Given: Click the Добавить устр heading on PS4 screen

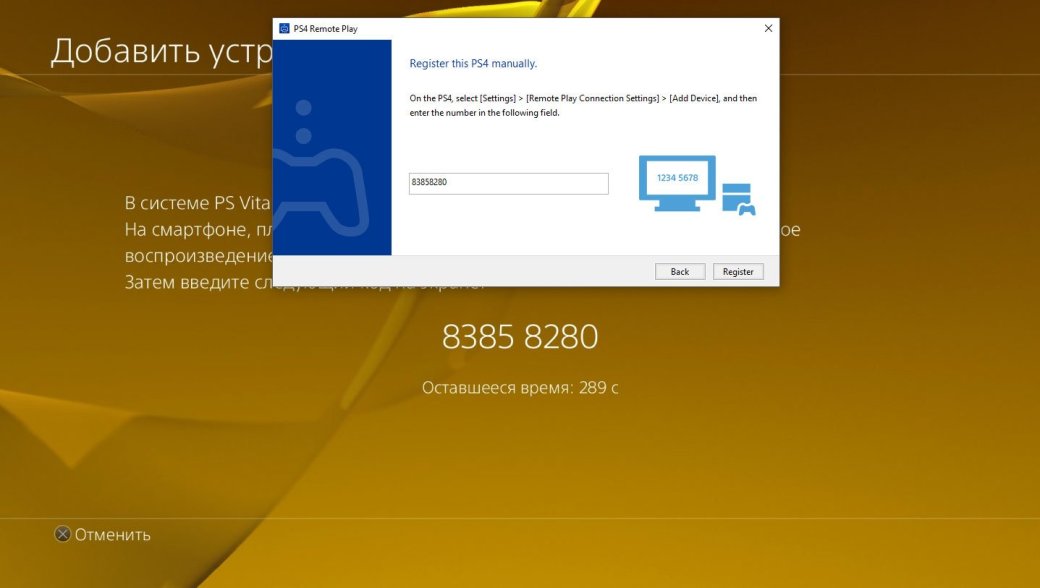Looking at the screenshot, I should 161,51.
